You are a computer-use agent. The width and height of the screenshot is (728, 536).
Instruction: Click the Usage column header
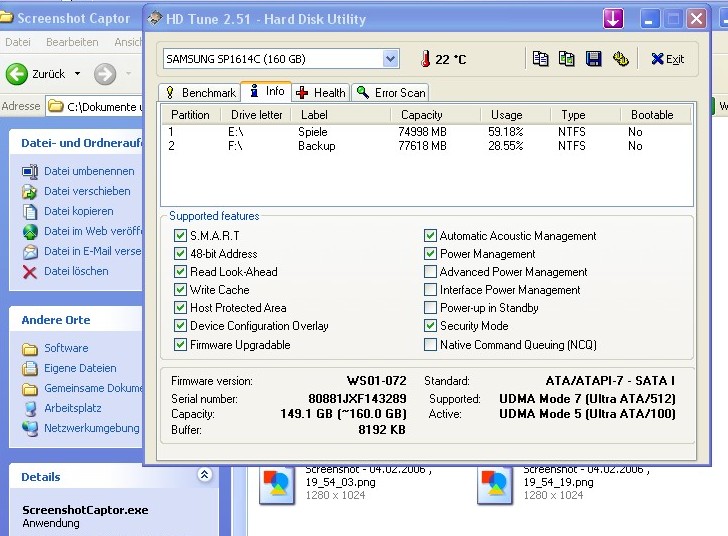coord(507,115)
